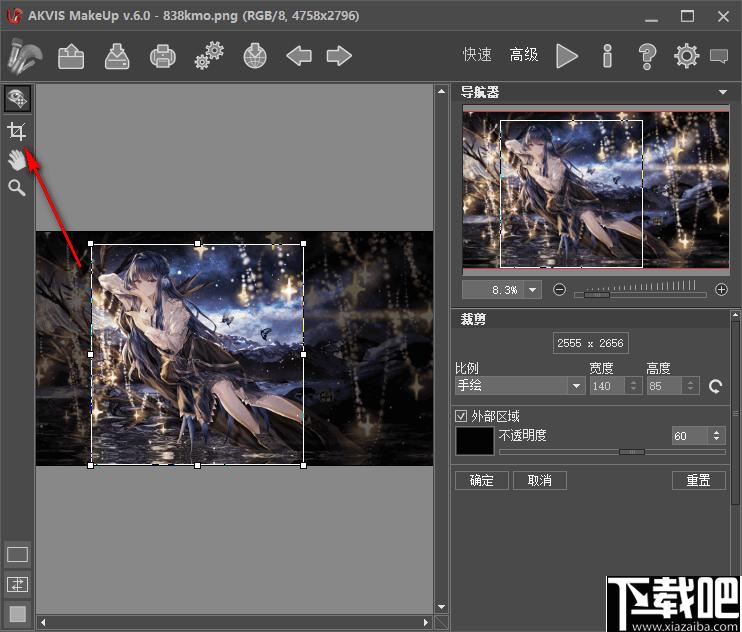Screen dimensions: 742x632
Task: Select the Zoom magnifier tool
Action: click(17, 188)
